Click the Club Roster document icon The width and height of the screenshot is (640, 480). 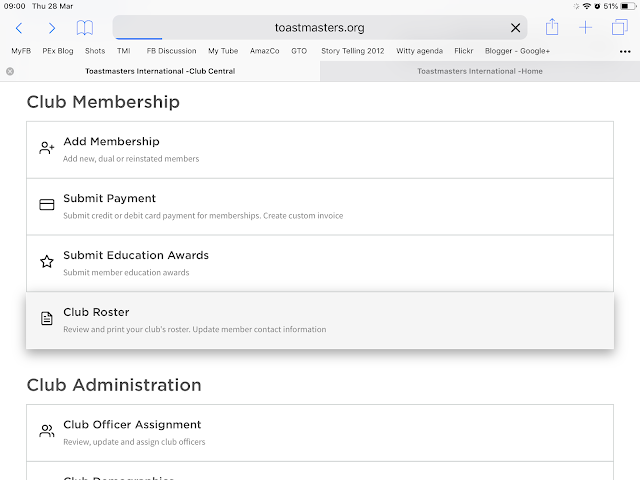coord(47,319)
